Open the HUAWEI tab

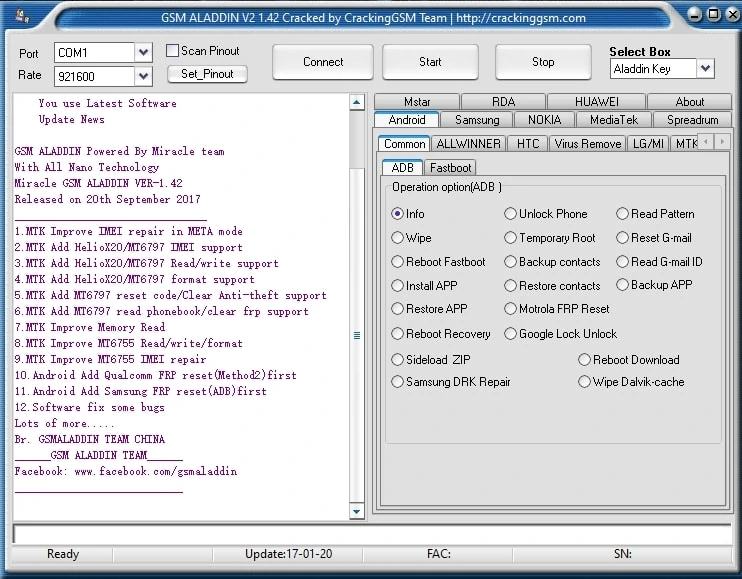pos(596,102)
